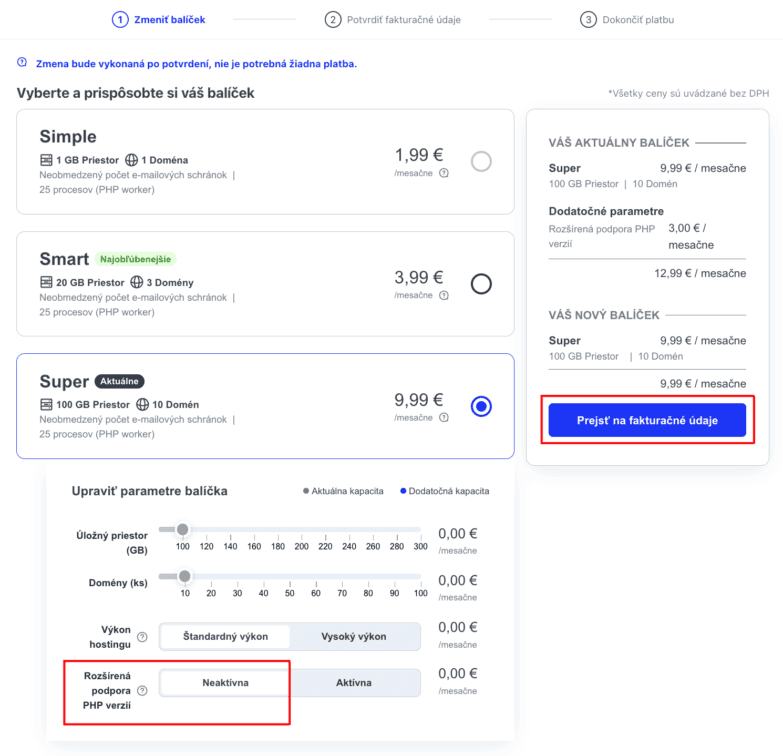Click the help icon beside Super's monthly price

coord(444,418)
